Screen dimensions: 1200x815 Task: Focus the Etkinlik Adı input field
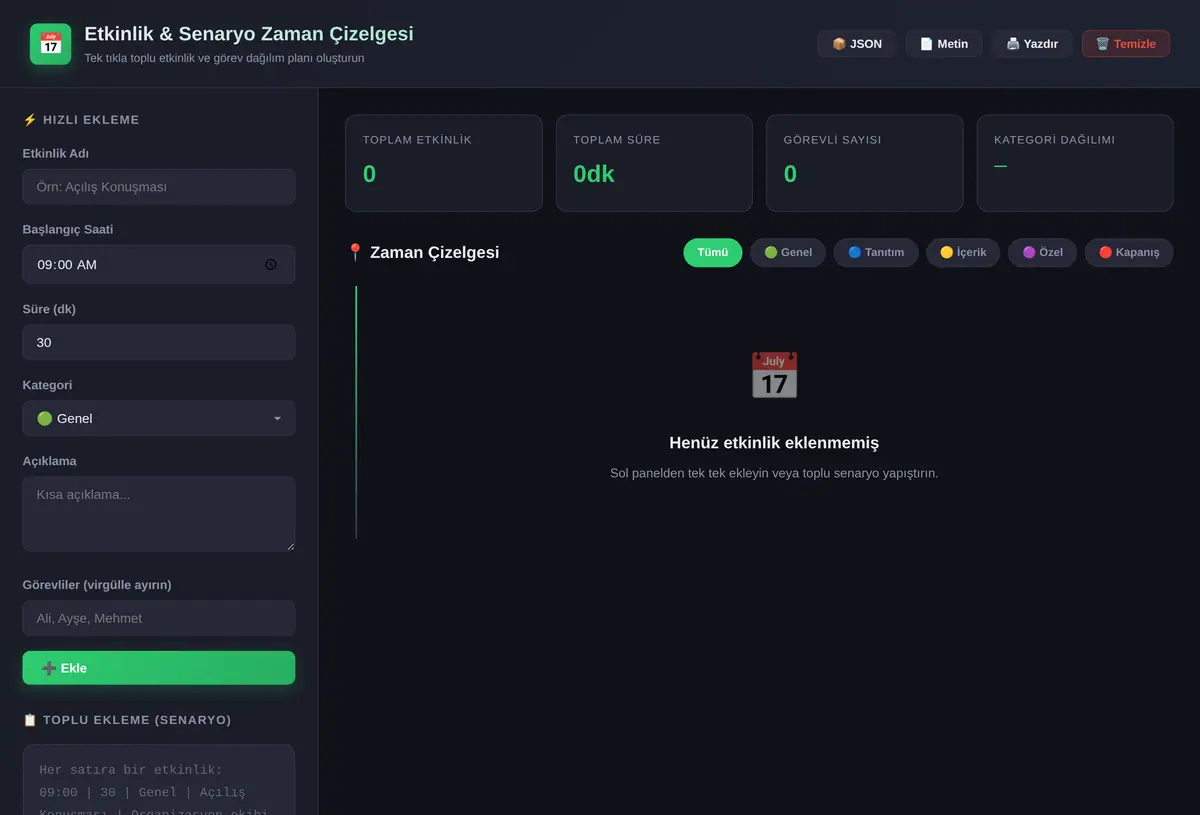click(159, 187)
